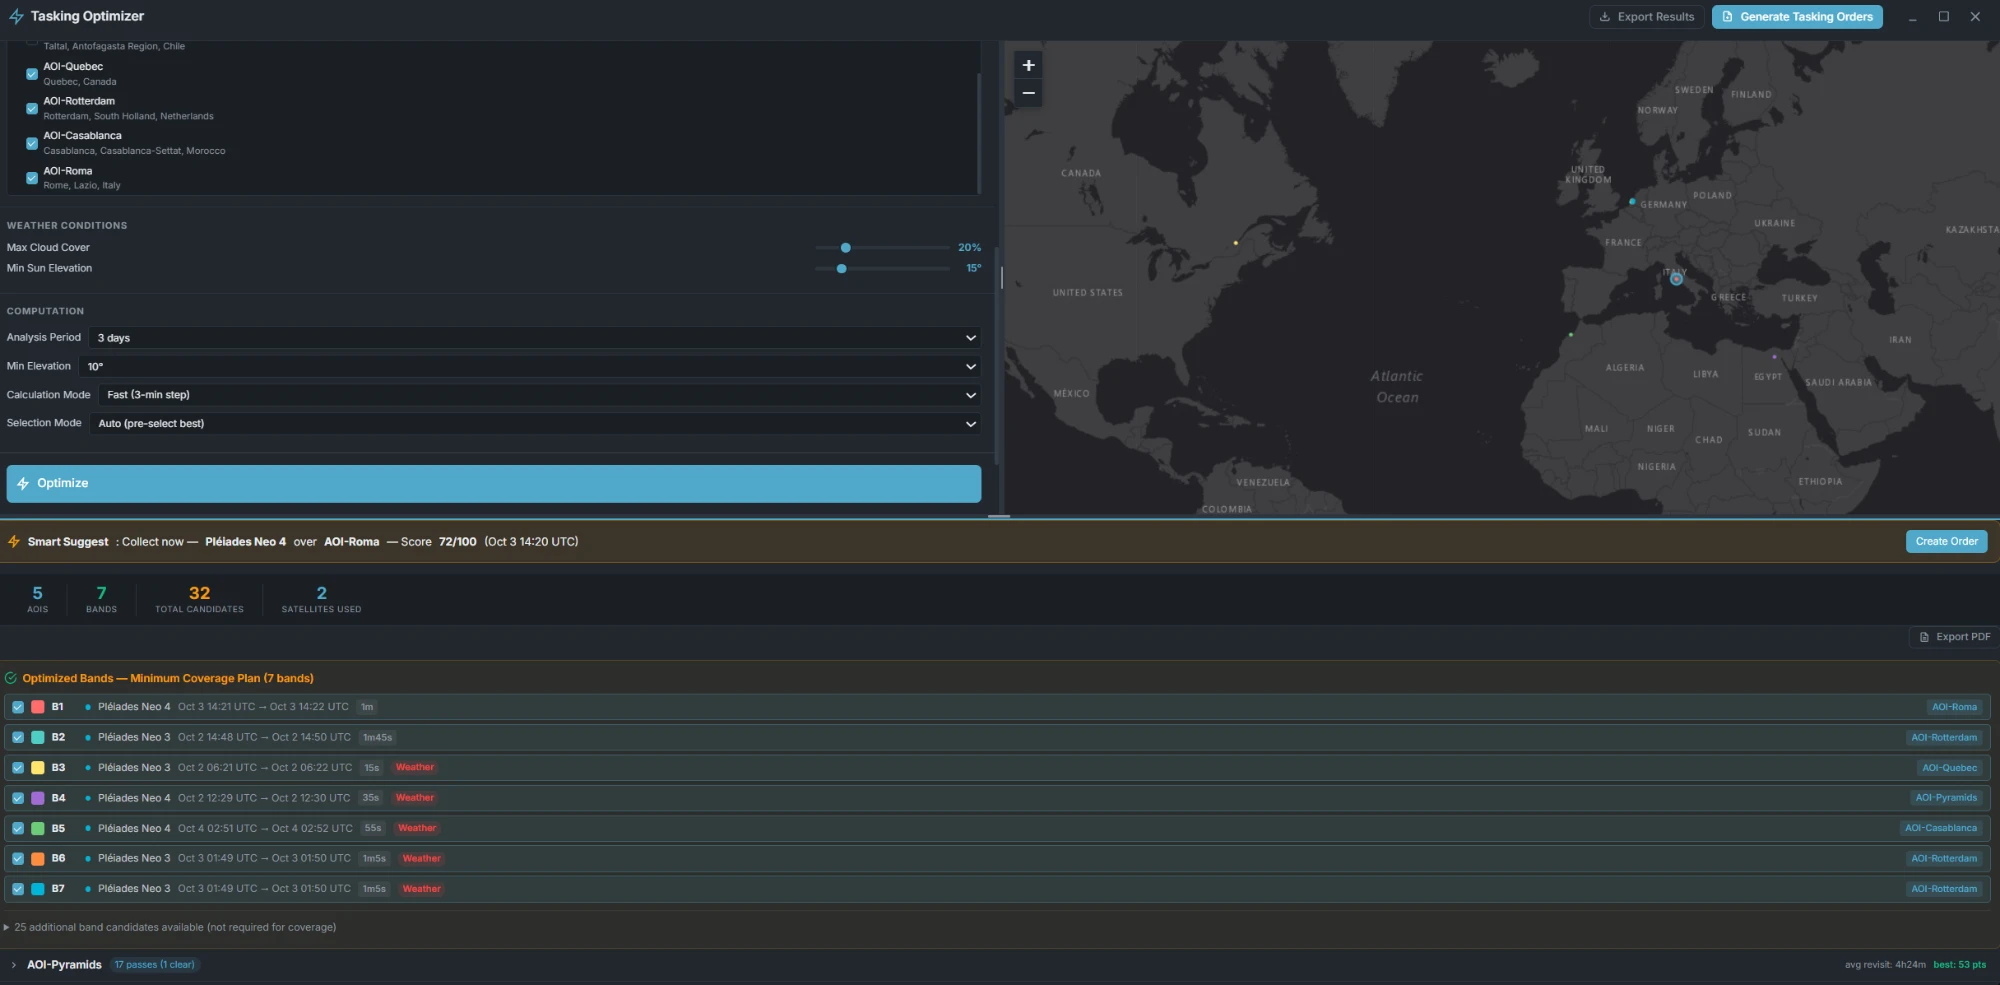The width and height of the screenshot is (2000, 985).
Task: Open the Selection Mode dropdown
Action: tap(535, 423)
